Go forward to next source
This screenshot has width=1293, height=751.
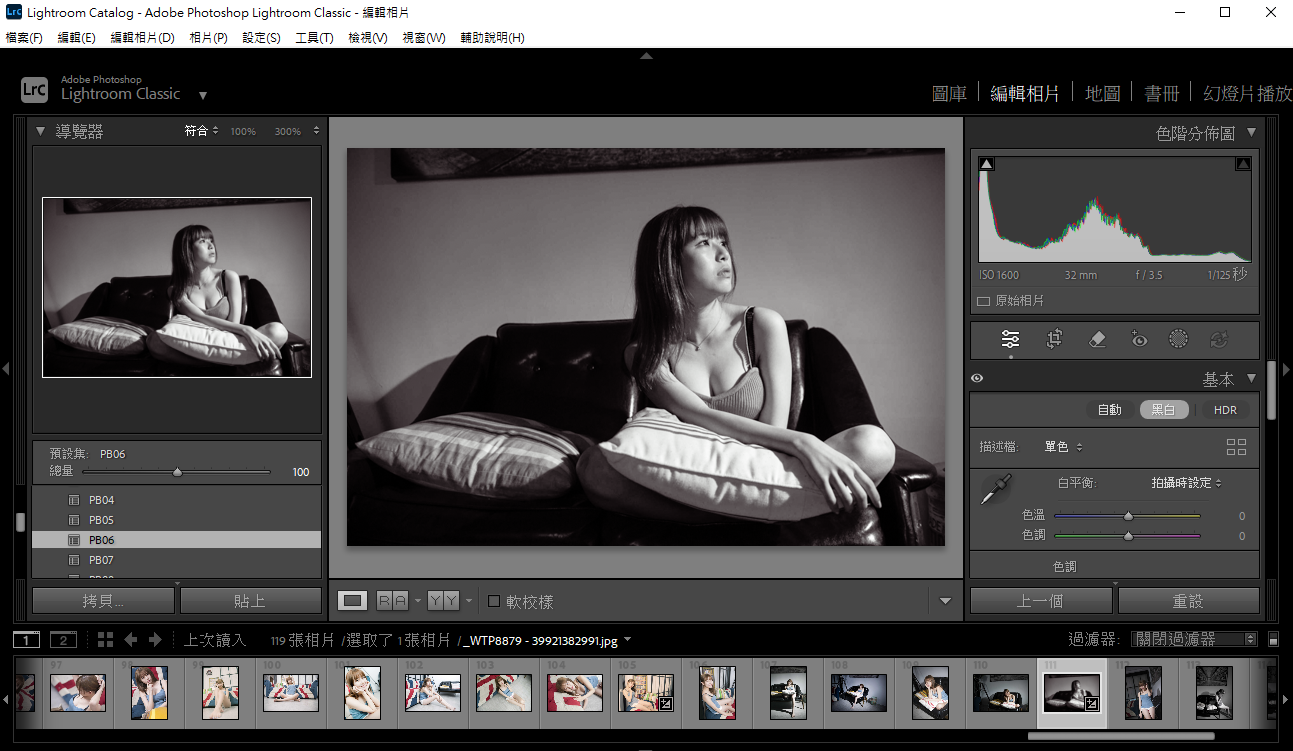[155, 640]
